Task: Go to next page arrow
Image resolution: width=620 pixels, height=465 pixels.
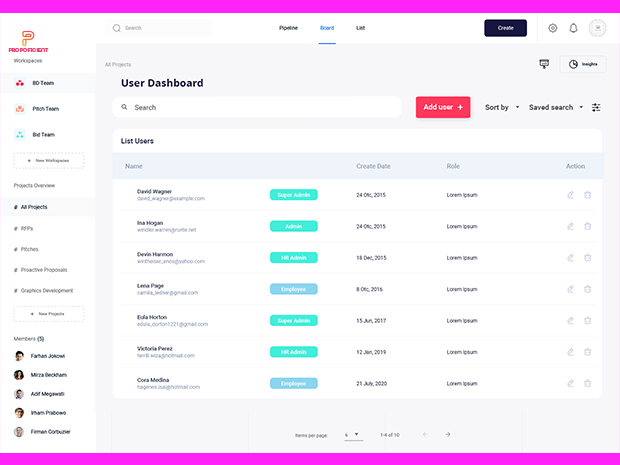Action: [x=448, y=434]
